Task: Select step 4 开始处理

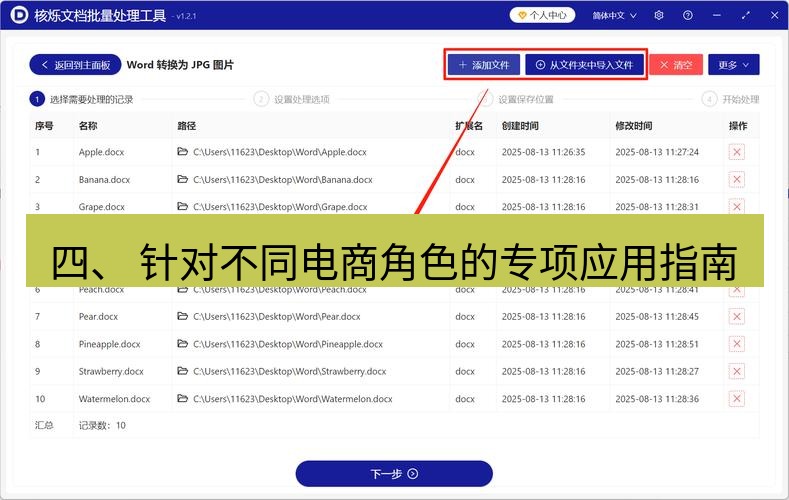Action: (730, 99)
